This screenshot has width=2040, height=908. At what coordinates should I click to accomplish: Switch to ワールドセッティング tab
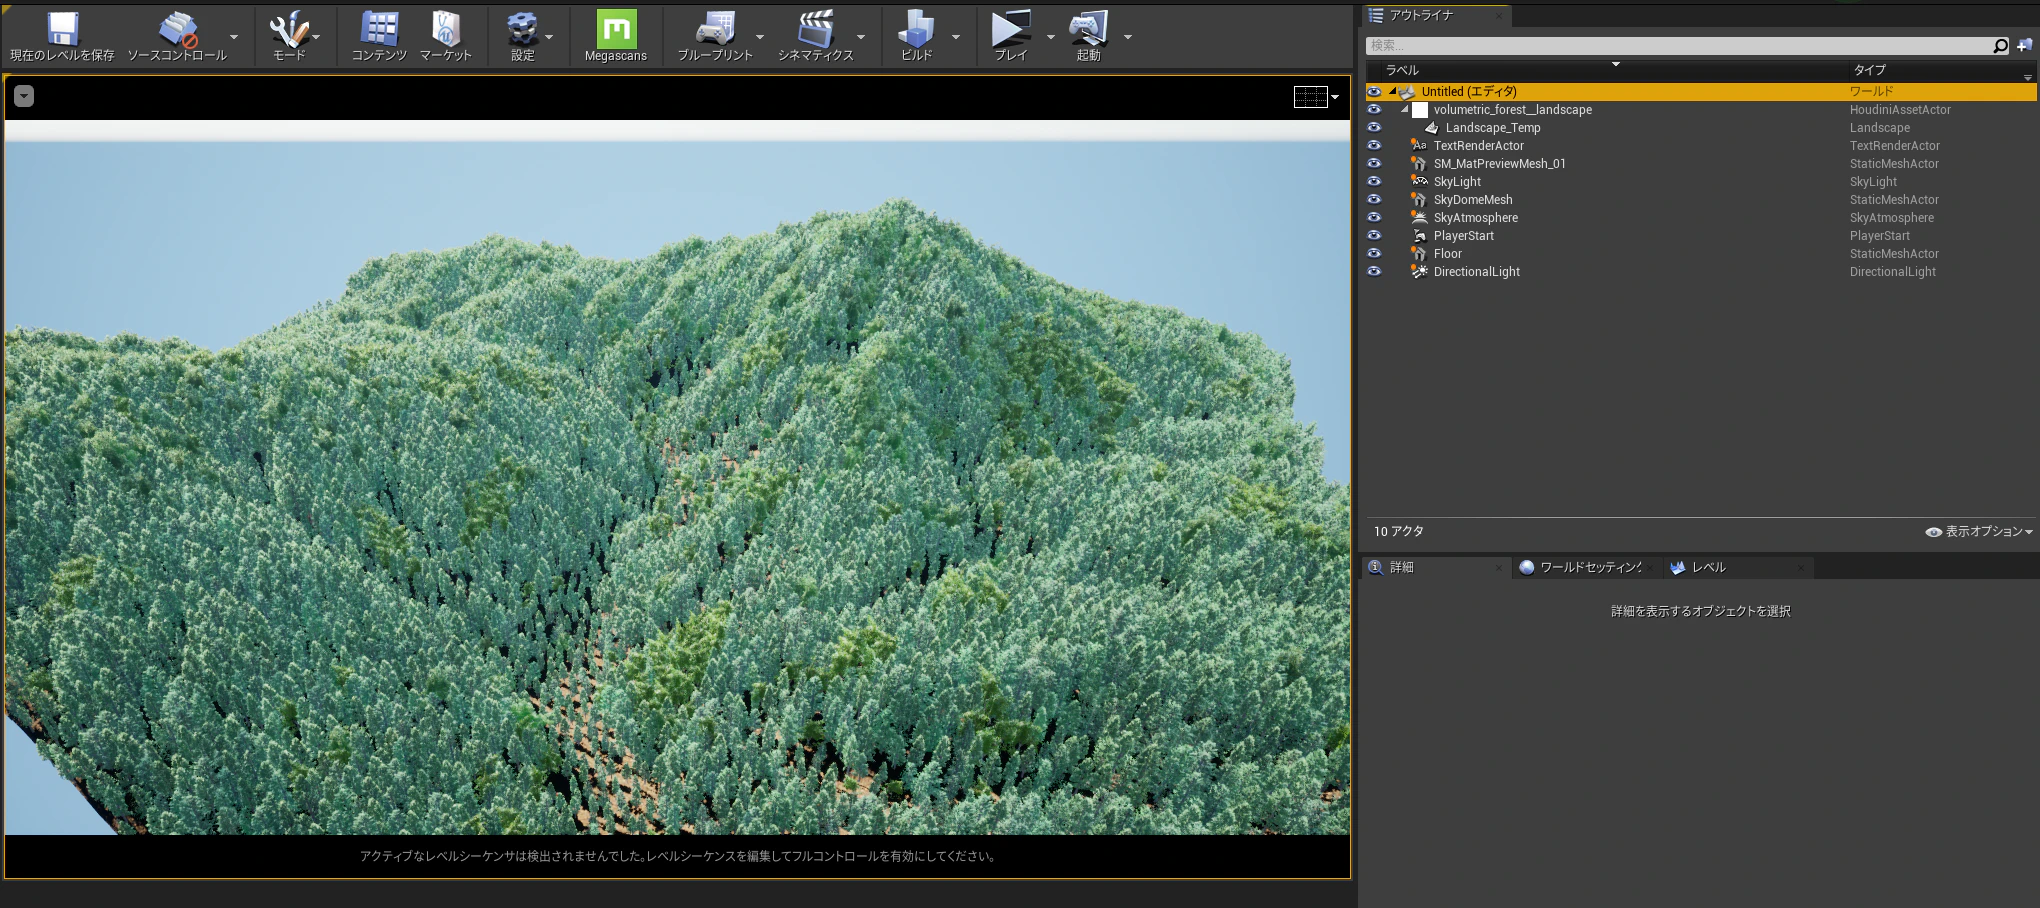[x=1590, y=567]
